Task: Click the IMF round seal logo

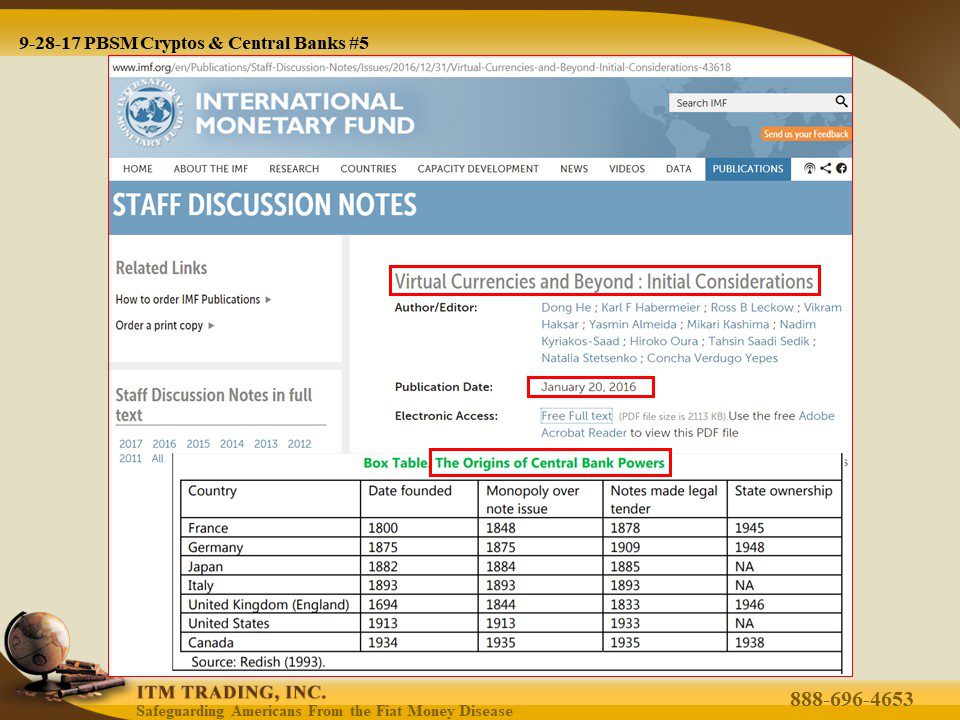Action: pyautogui.click(x=149, y=113)
